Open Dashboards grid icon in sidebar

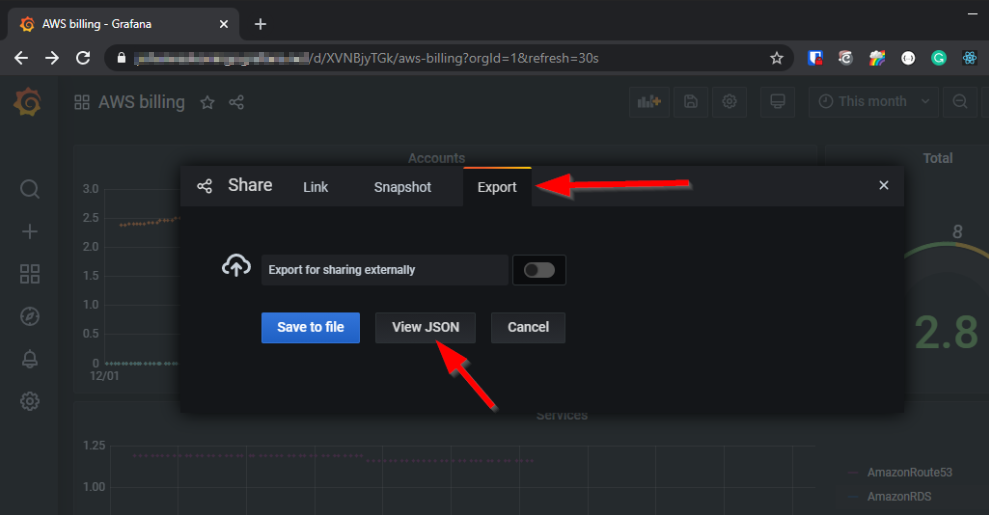coord(30,274)
